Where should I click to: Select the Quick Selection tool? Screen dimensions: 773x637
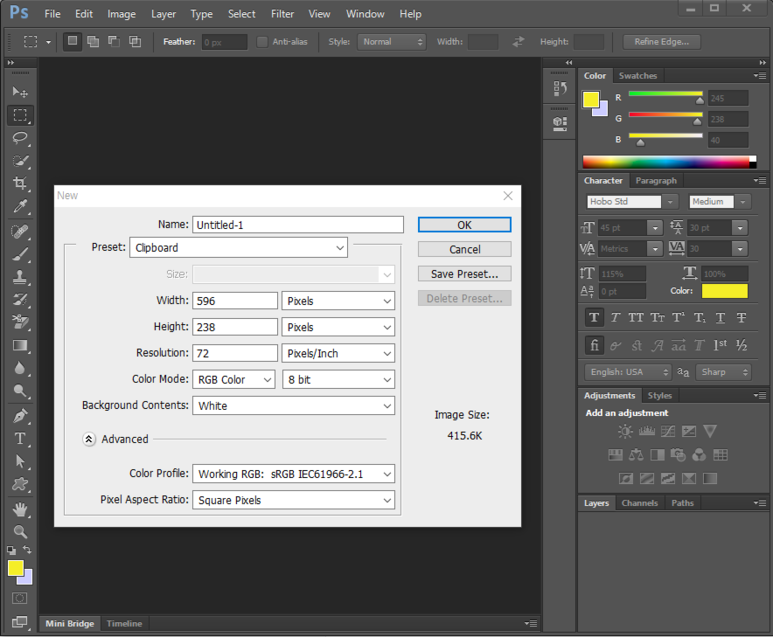pyautogui.click(x=20, y=161)
